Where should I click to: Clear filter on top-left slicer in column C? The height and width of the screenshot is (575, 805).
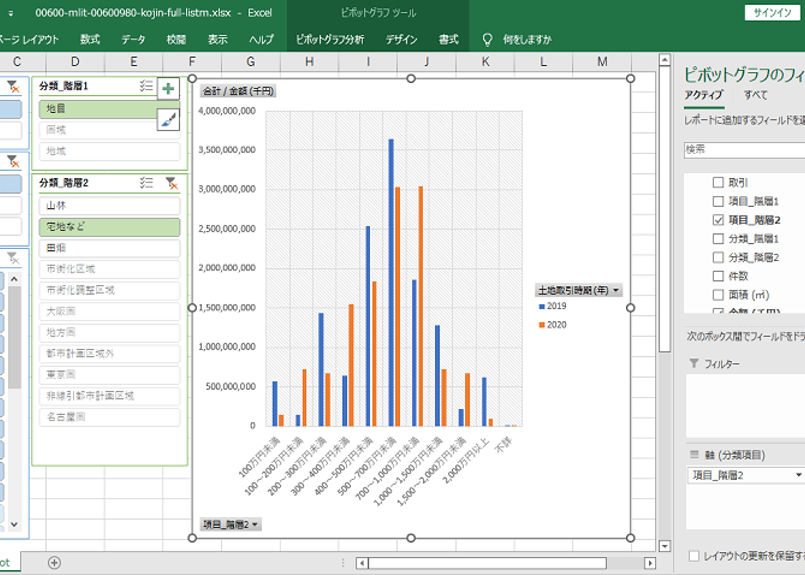[x=13, y=87]
